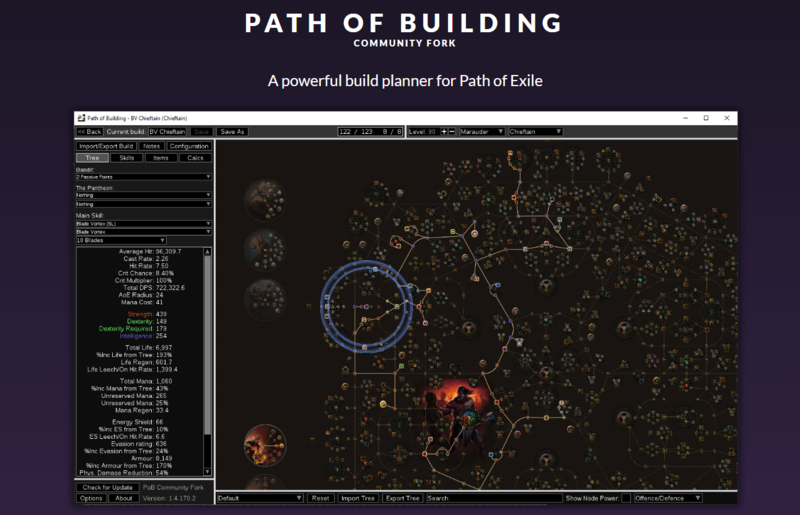
Task: Click the Import/Export Build button
Action: (x=106, y=146)
